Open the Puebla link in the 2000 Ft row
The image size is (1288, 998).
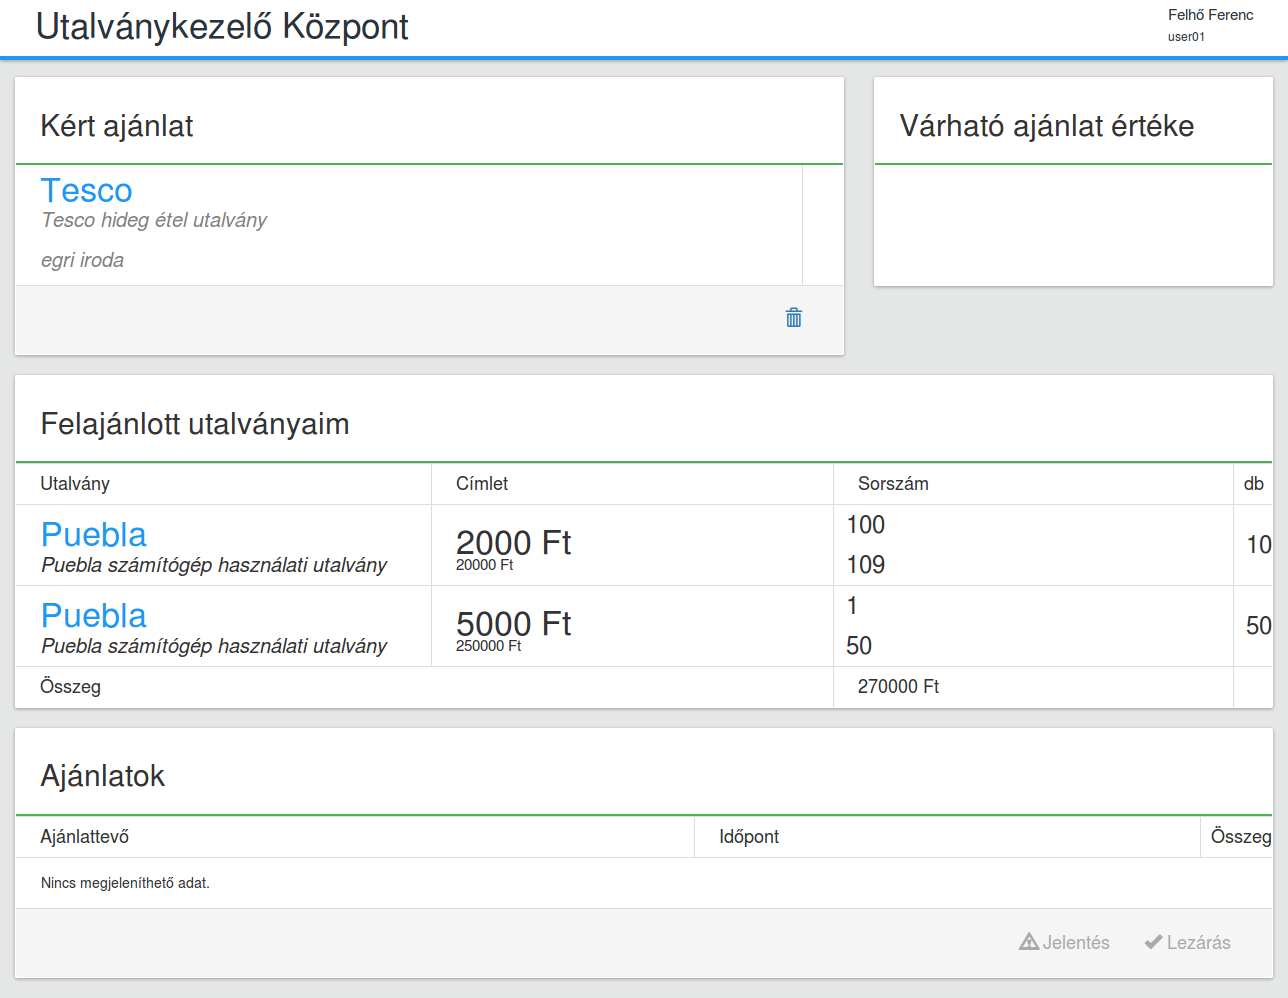click(x=93, y=534)
